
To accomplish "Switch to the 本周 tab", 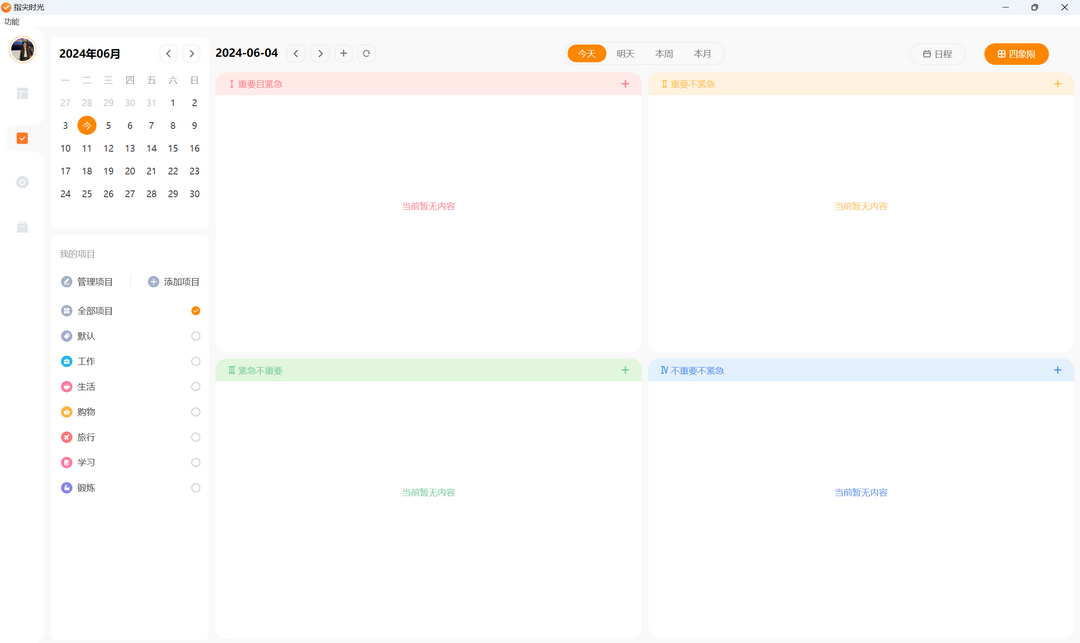I will 664,54.
